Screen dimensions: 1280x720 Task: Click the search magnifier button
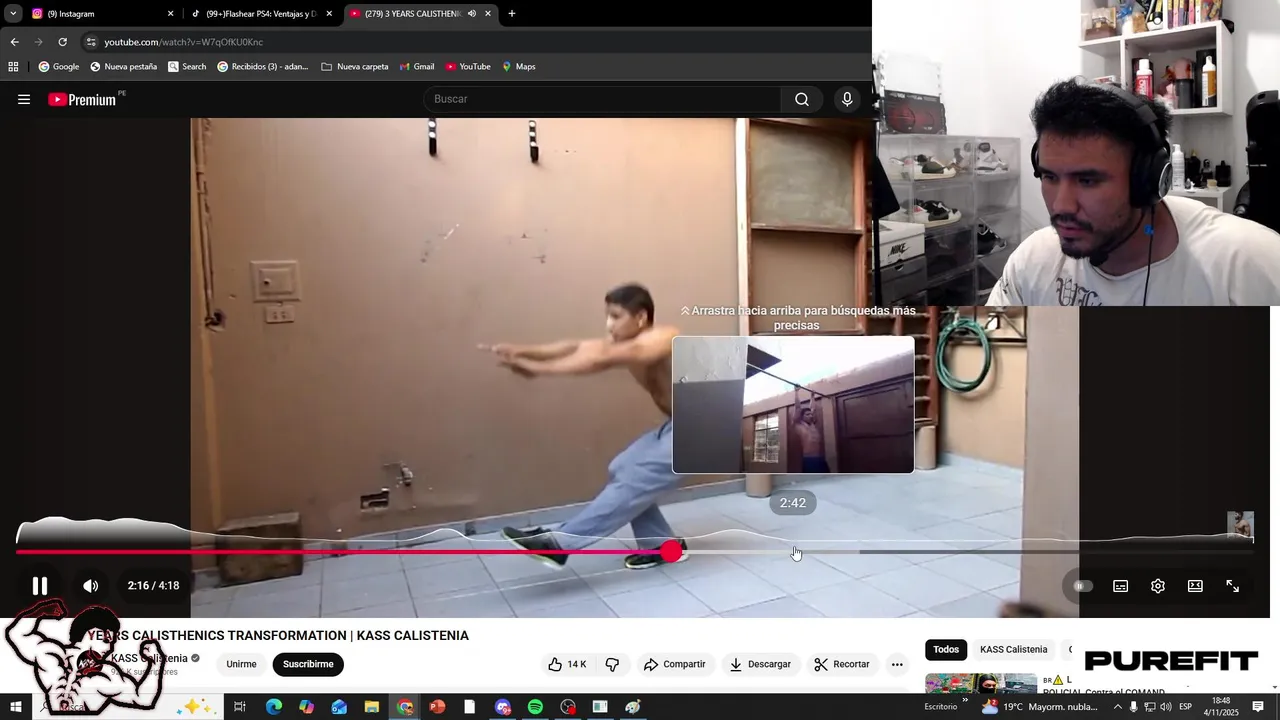click(802, 99)
